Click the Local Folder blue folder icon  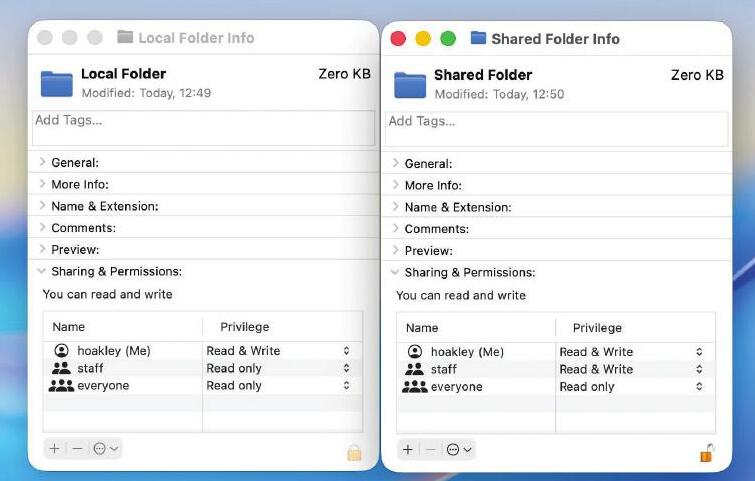(x=57, y=84)
